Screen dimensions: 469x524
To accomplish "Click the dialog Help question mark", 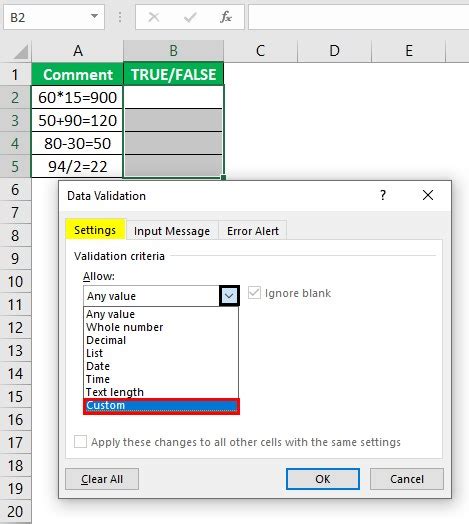I will 383,195.
